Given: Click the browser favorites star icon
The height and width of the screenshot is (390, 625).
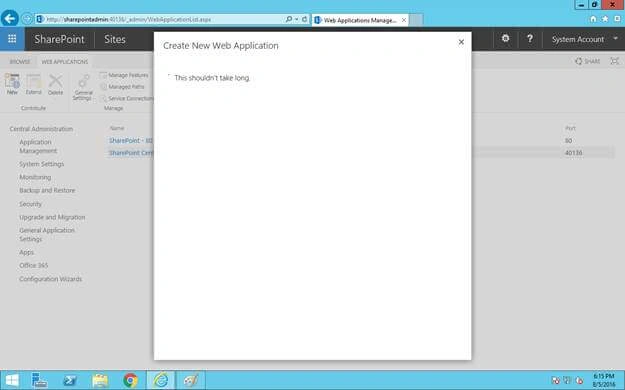Looking at the screenshot, I should pos(605,19).
